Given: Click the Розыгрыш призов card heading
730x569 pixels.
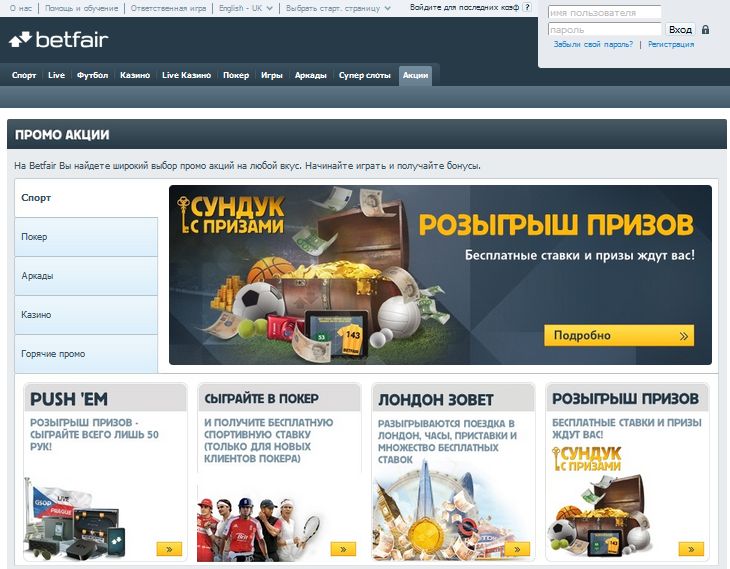Looking at the screenshot, I should click(x=625, y=399).
